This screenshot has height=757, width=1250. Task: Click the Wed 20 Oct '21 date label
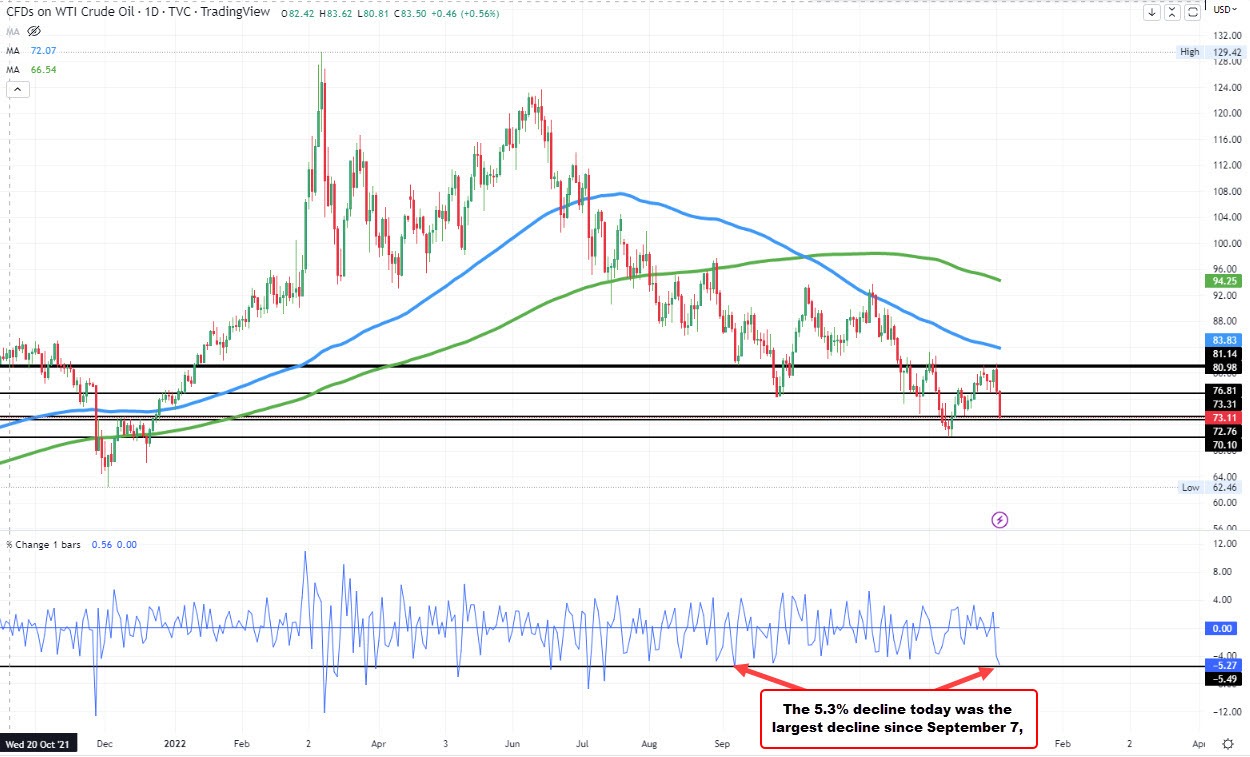point(40,745)
